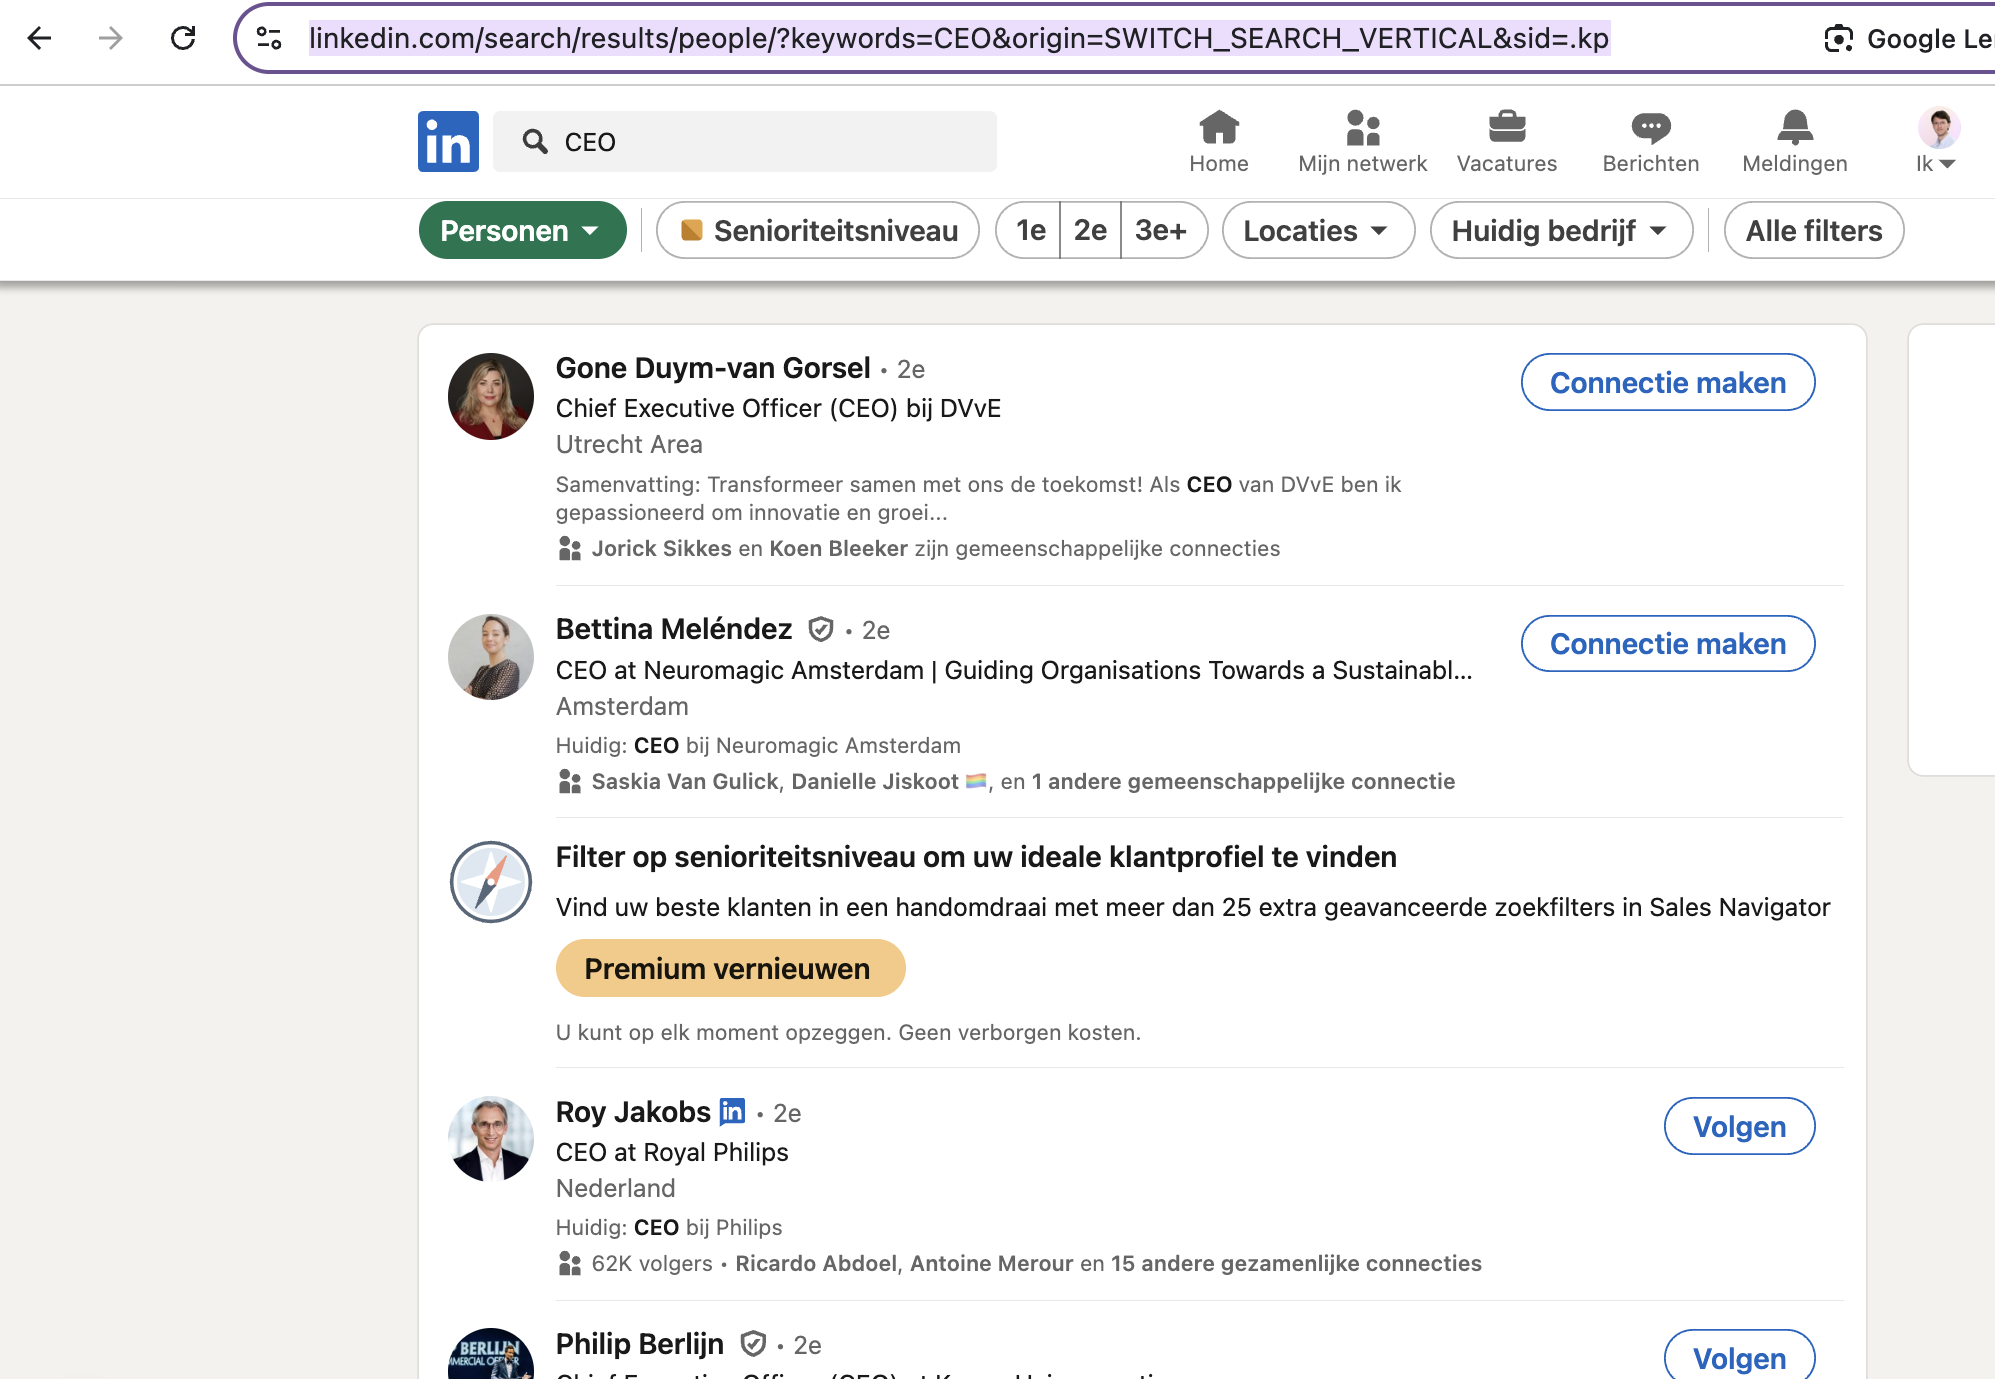Image resolution: width=1995 pixels, height=1379 pixels.
Task: Open Mijn netwerk people icon
Action: tap(1362, 128)
